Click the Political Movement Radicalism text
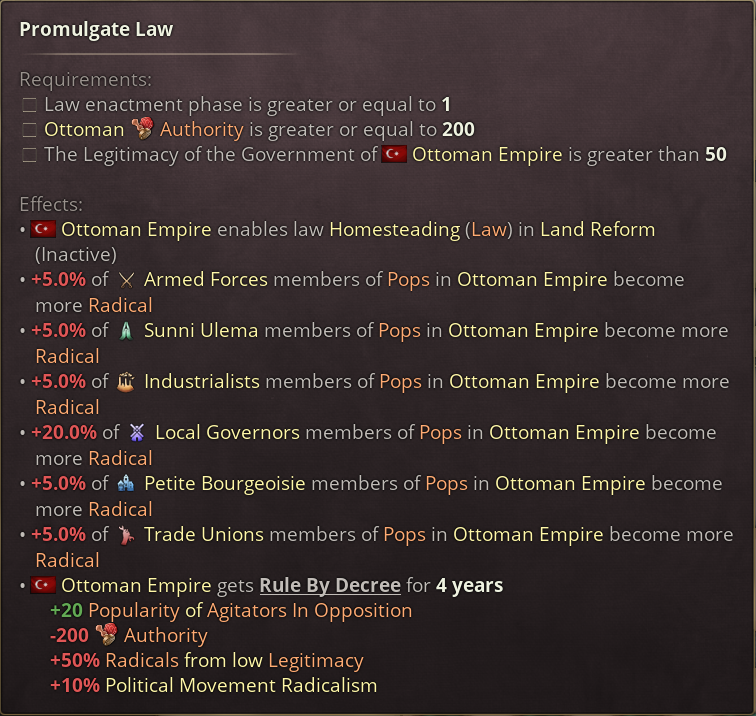756x716 pixels. click(241, 685)
